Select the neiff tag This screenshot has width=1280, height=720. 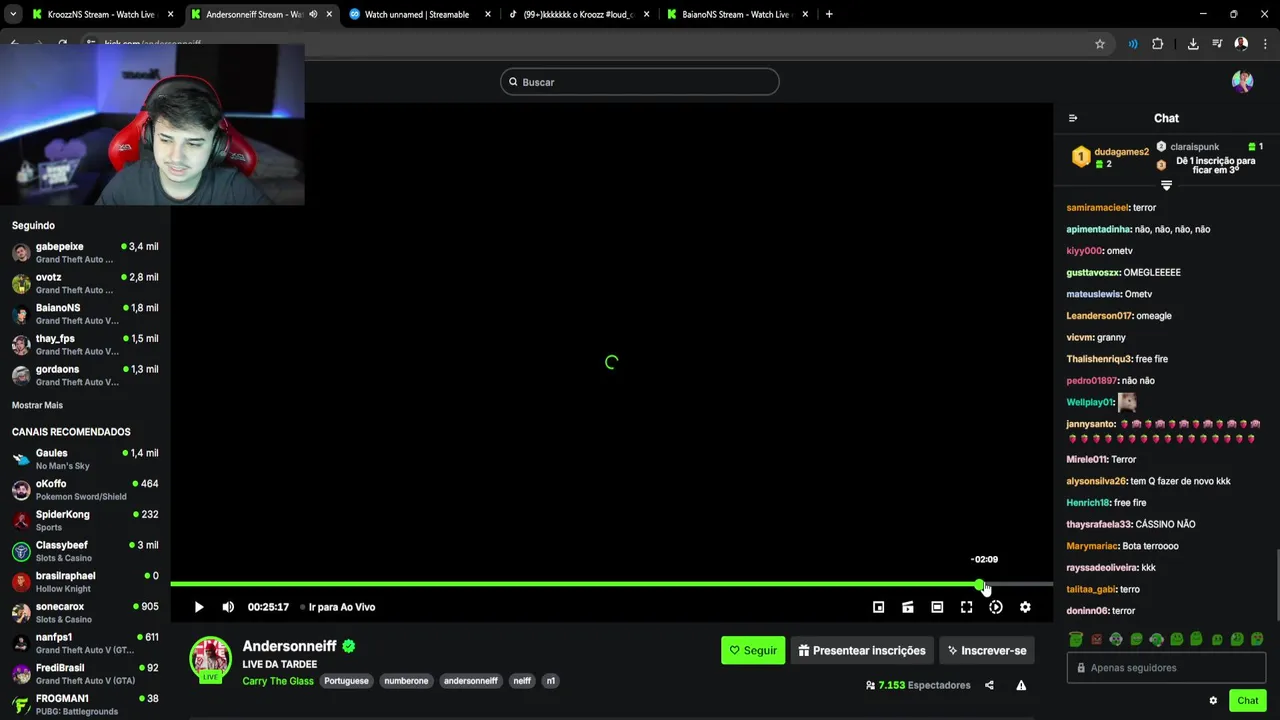coord(522,681)
